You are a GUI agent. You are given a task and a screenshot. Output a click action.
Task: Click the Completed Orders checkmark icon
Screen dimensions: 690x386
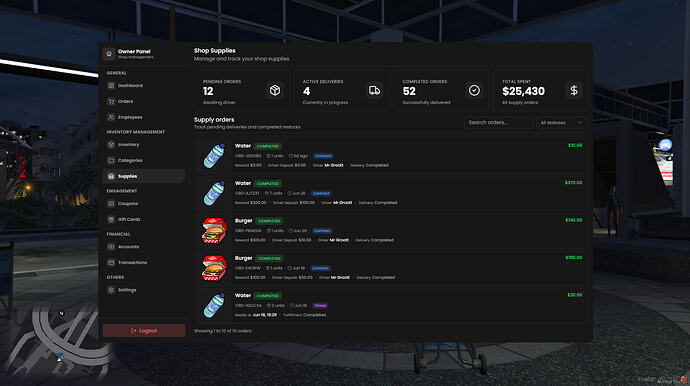pyautogui.click(x=474, y=90)
